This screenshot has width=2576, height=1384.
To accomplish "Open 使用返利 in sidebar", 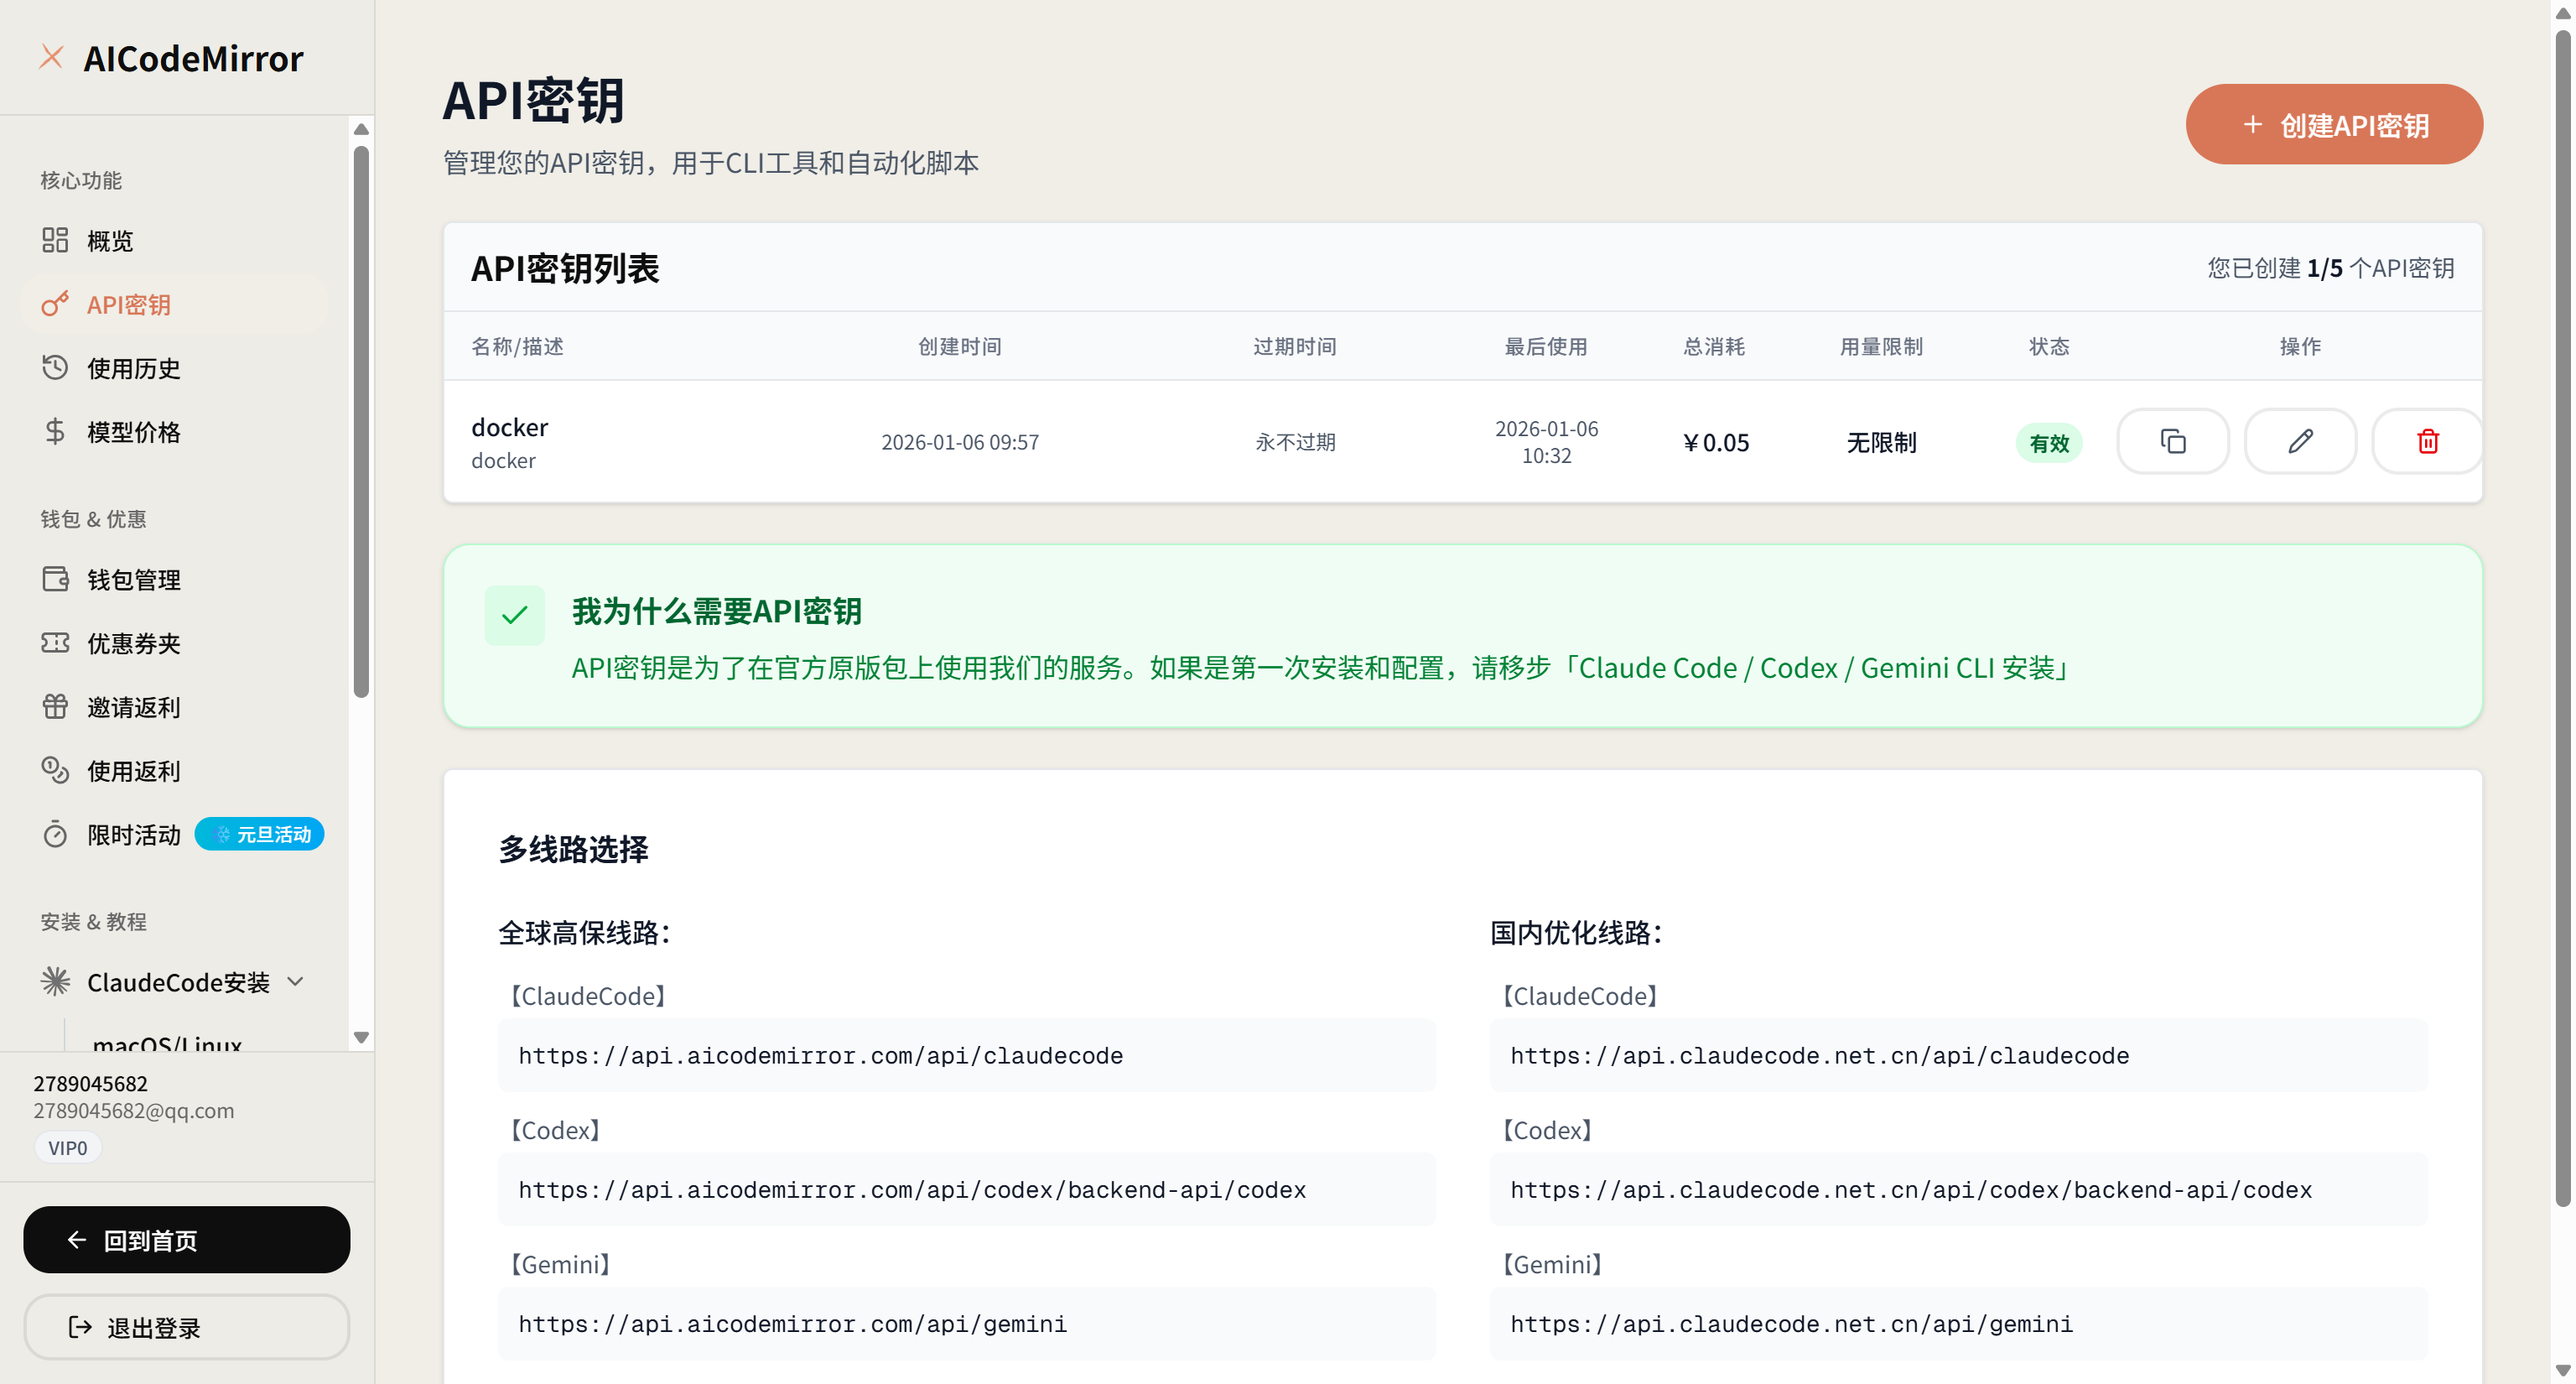I will tap(133, 771).
